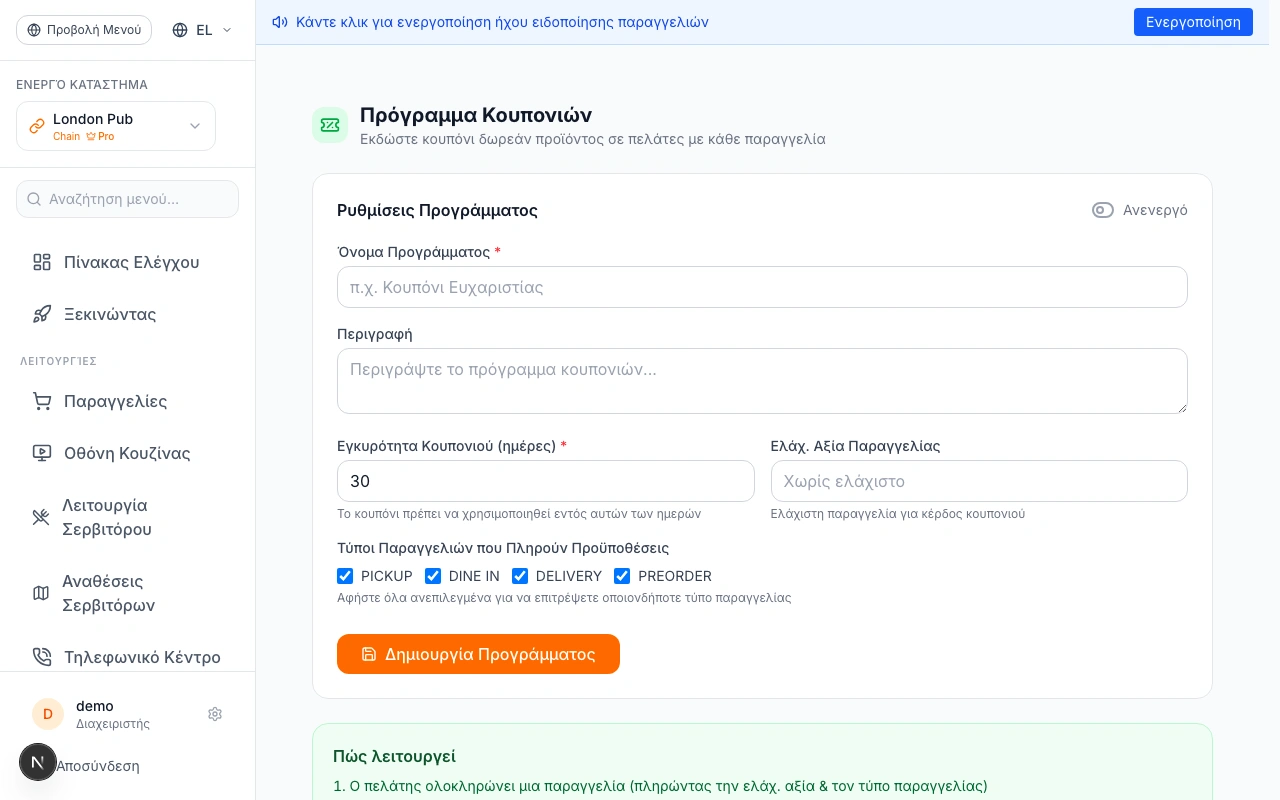Navigate to Αναθέσεις Σερβιτόρων
Screen dimensions: 1280x800
(x=128, y=593)
